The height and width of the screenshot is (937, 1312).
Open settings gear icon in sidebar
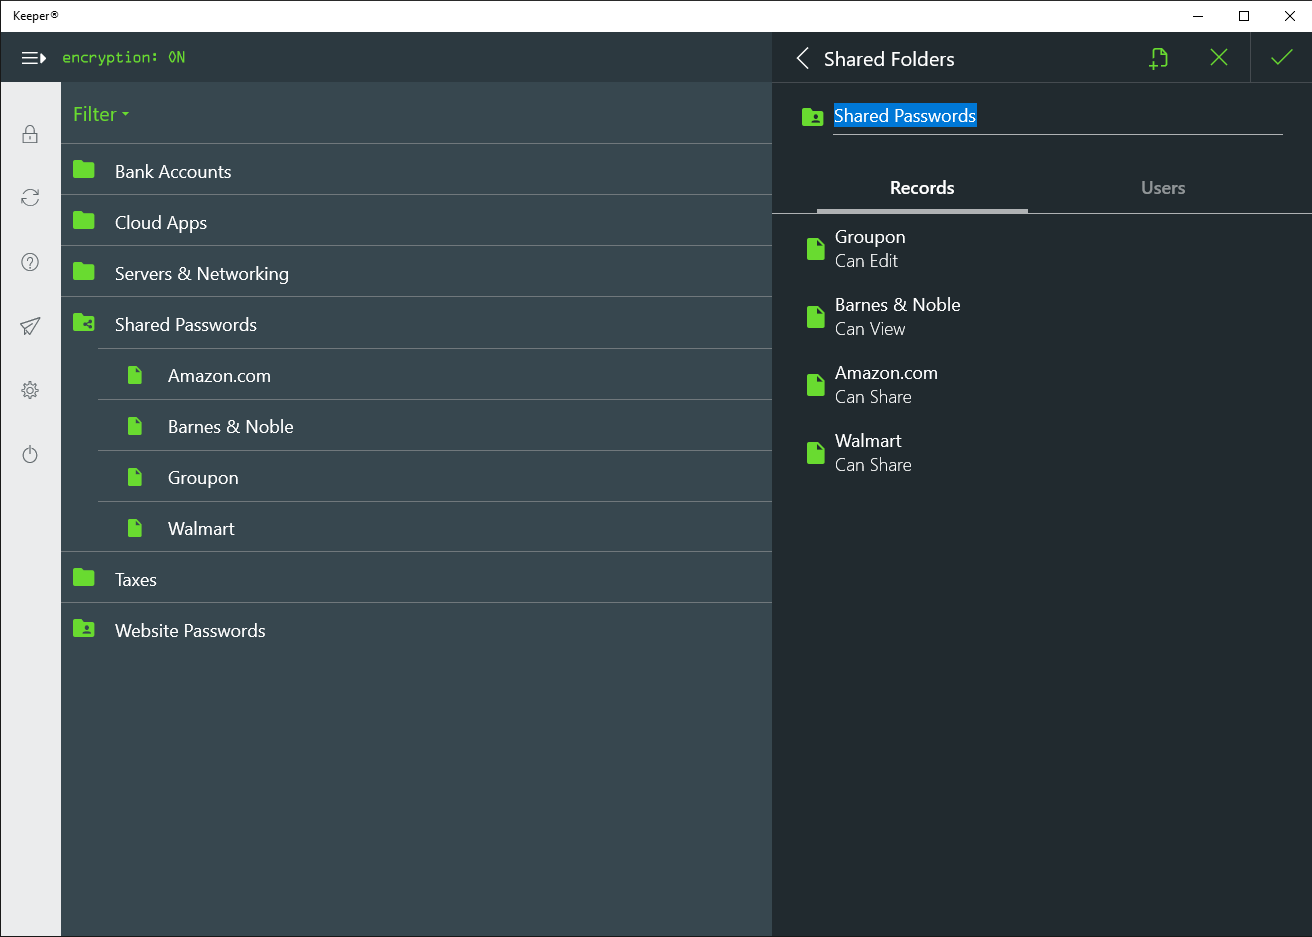click(x=30, y=390)
